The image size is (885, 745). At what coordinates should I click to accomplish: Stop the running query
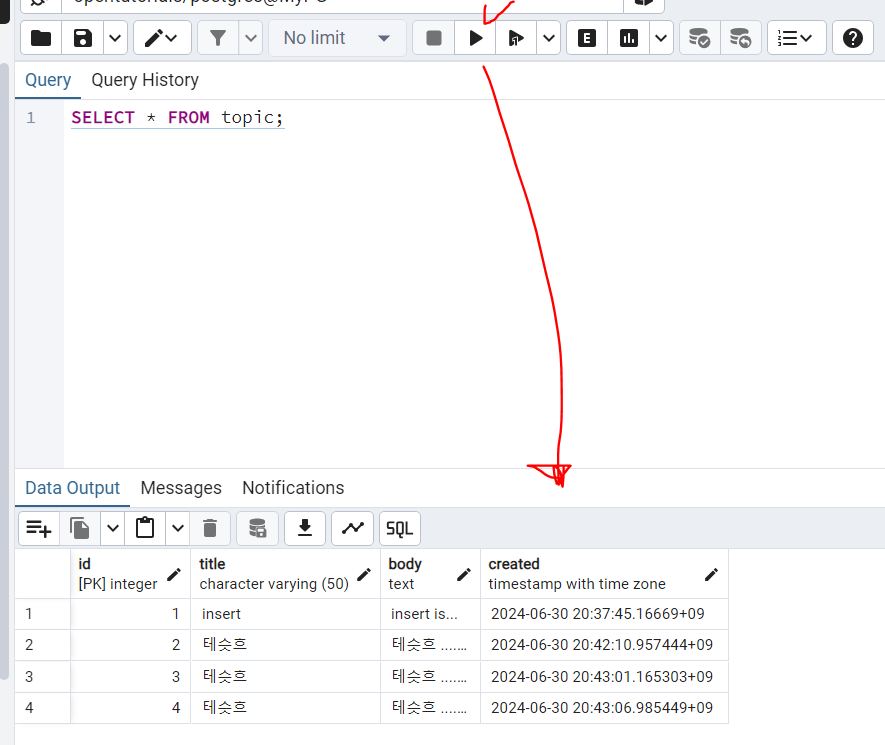click(x=433, y=38)
